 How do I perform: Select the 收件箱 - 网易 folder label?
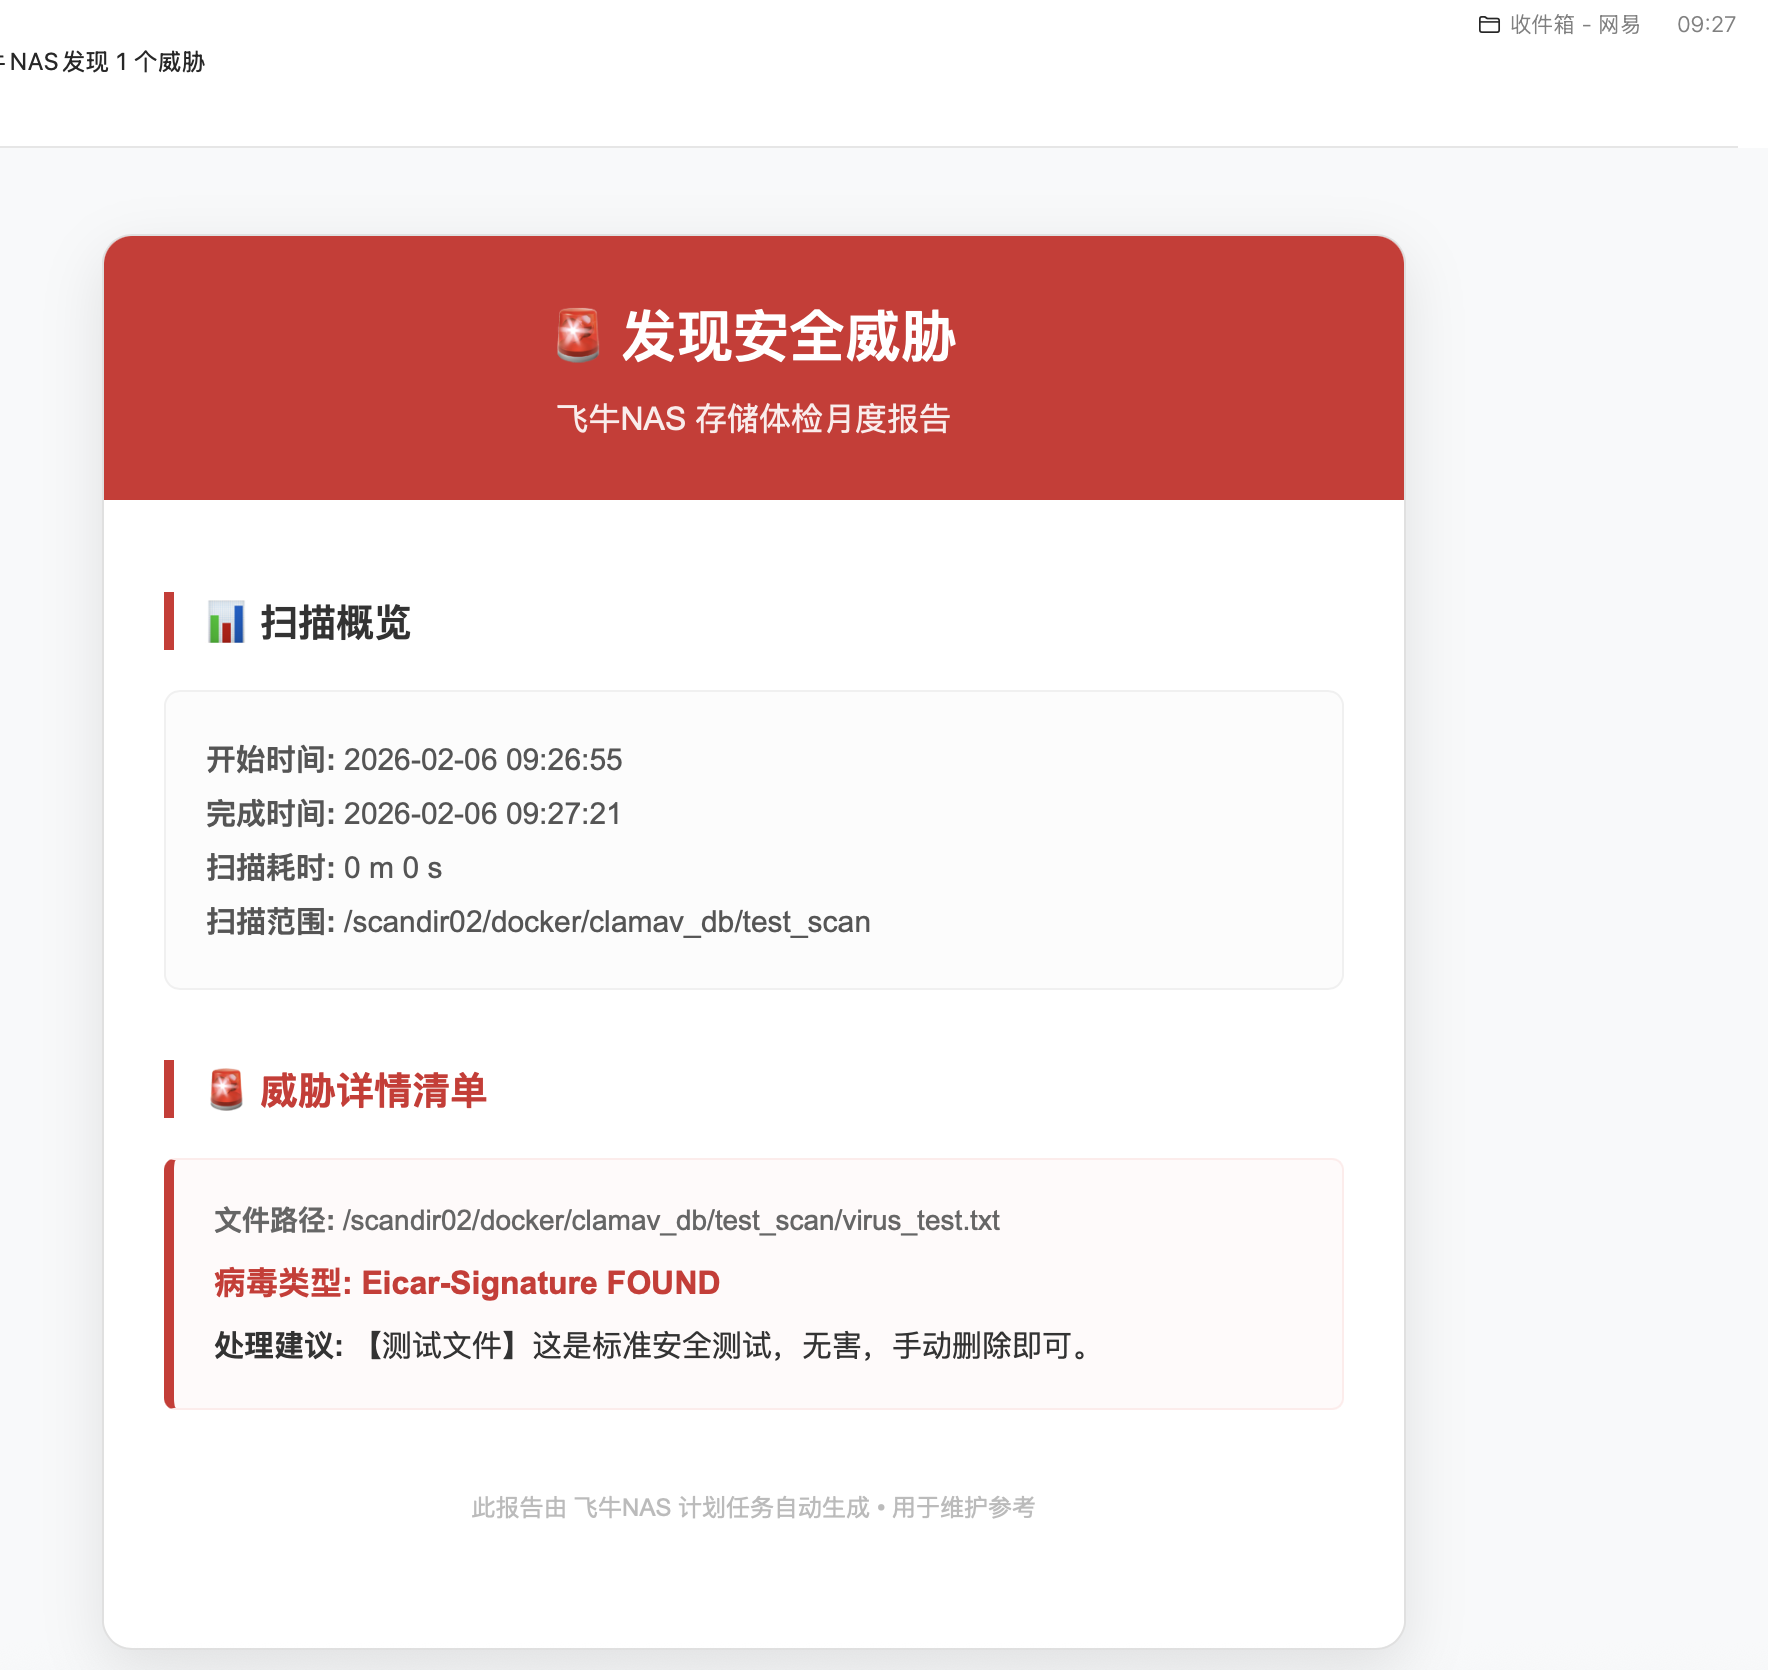(1575, 24)
